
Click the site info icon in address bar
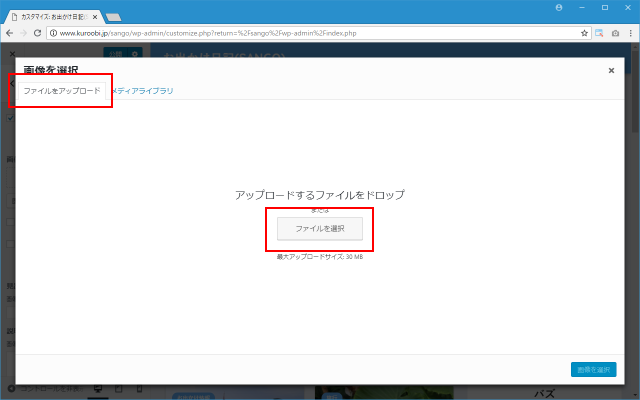[x=53, y=33]
